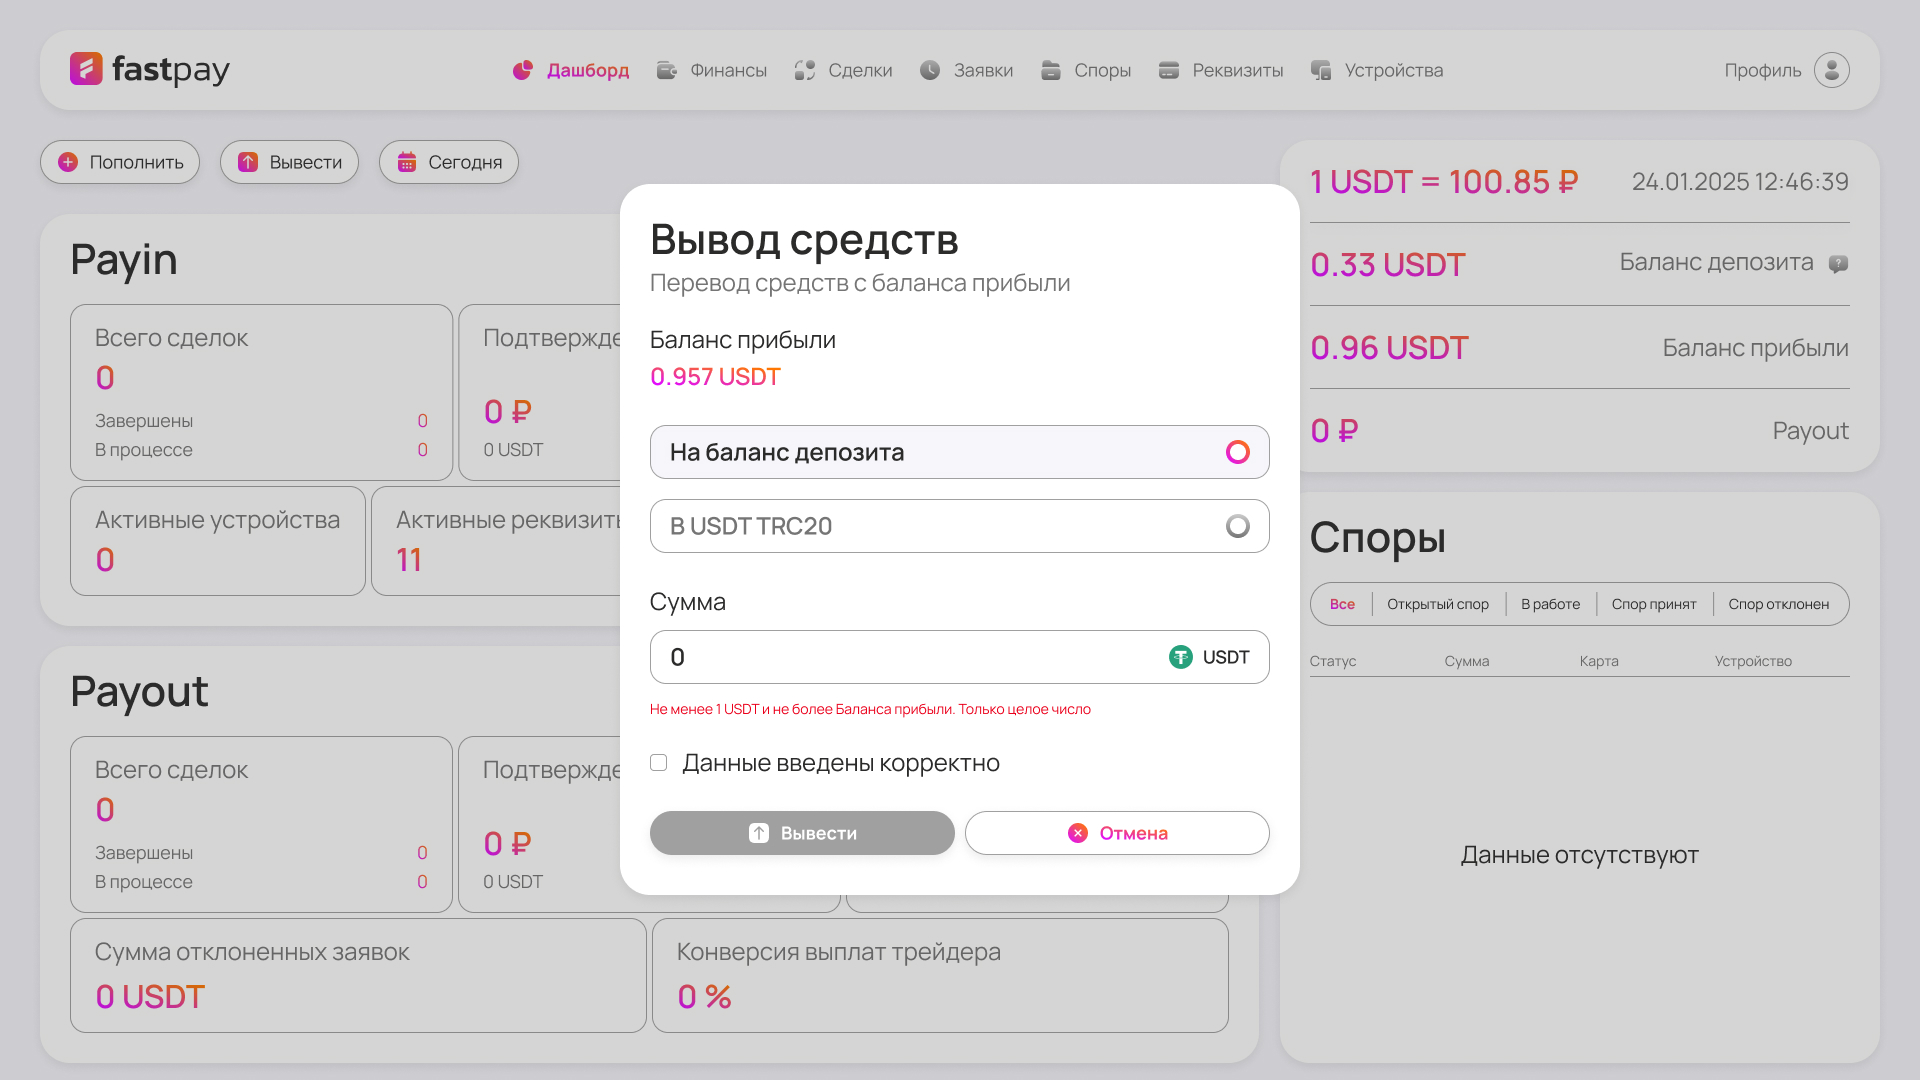
Task: Click the Реквизиты card icon
Action: [1167, 69]
